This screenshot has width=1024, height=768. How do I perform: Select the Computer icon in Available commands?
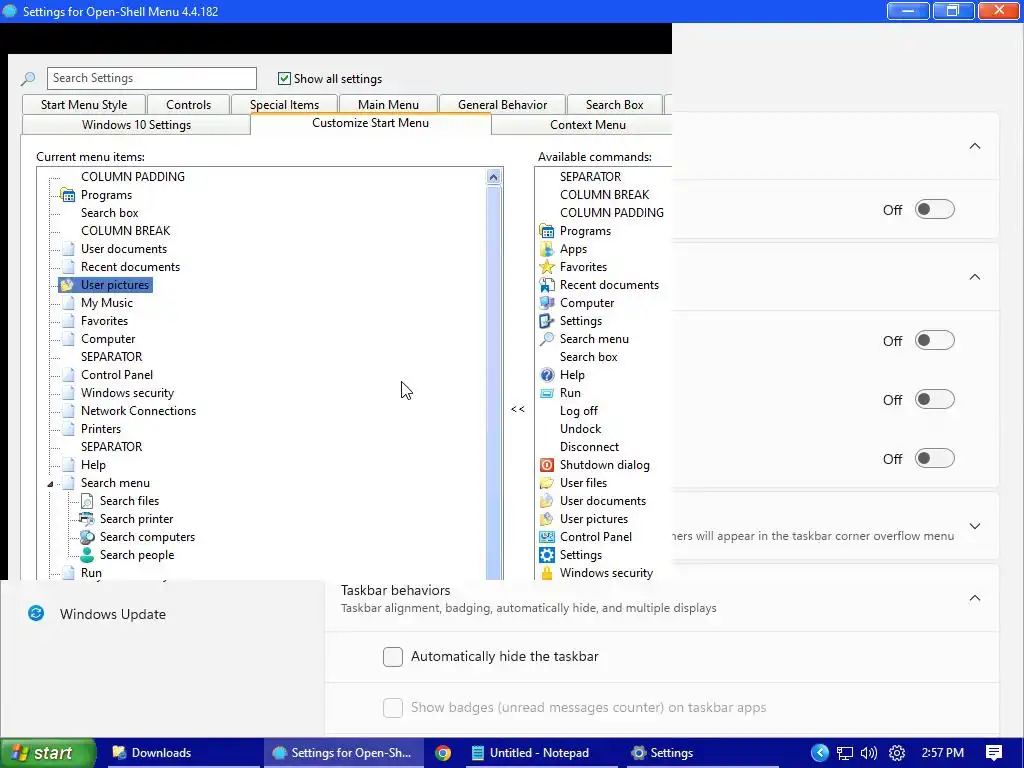click(x=547, y=303)
